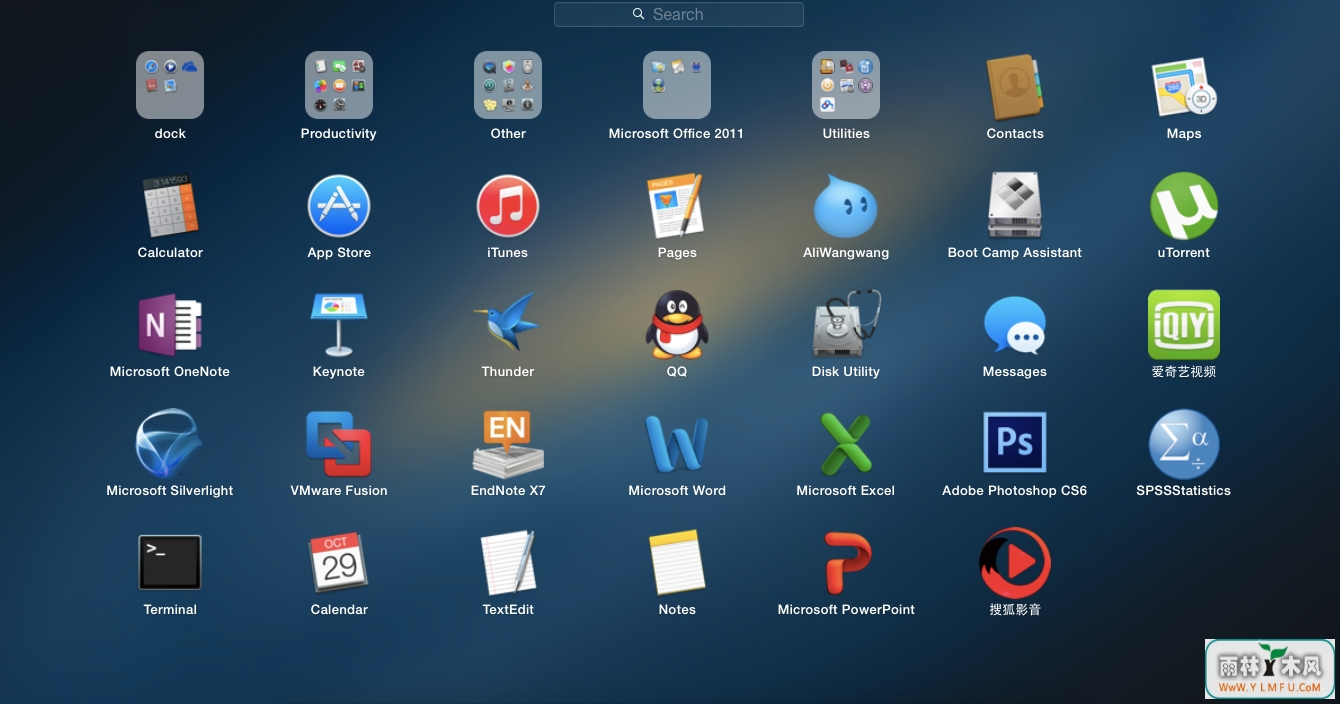The height and width of the screenshot is (704, 1340).
Task: Click the Launchpad Search field
Action: tap(678, 14)
